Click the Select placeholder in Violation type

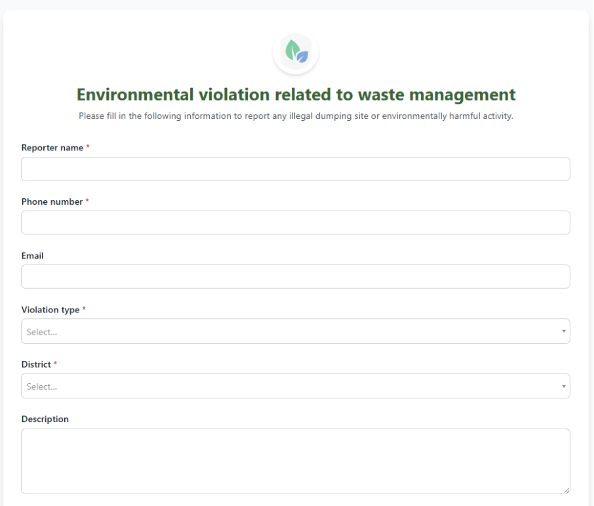point(42,332)
